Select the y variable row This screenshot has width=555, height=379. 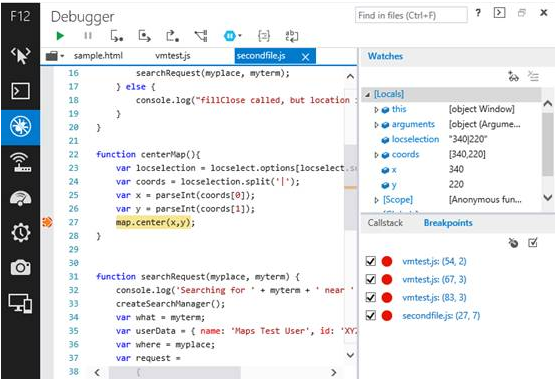tap(451, 185)
